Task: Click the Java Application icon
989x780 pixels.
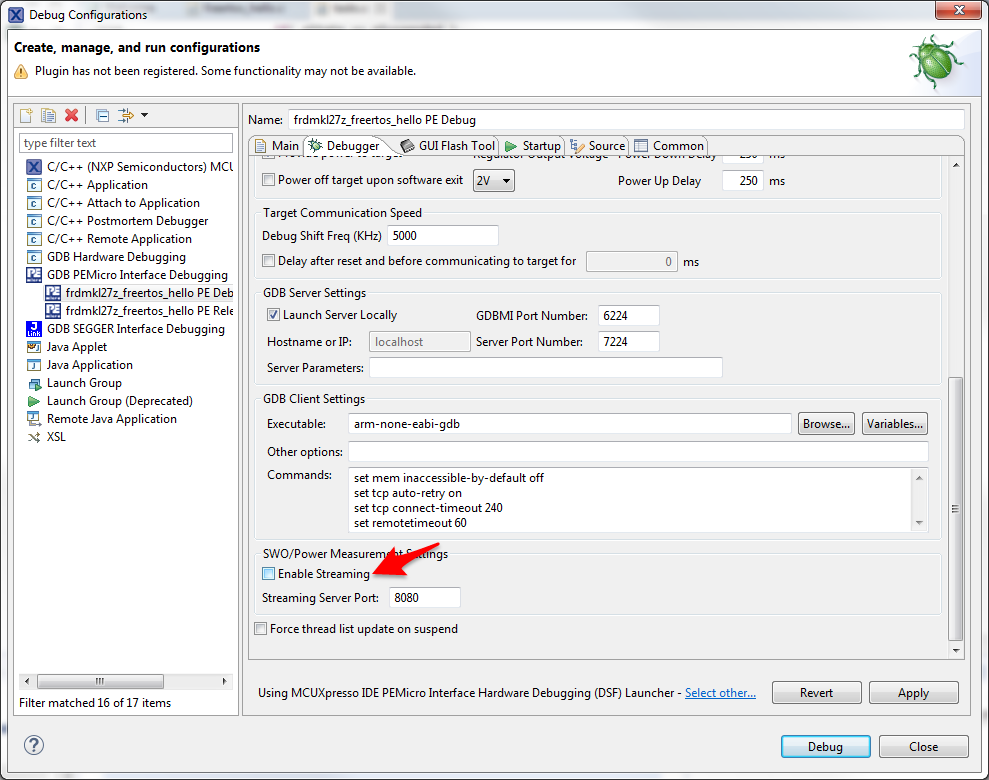Action: click(x=34, y=365)
